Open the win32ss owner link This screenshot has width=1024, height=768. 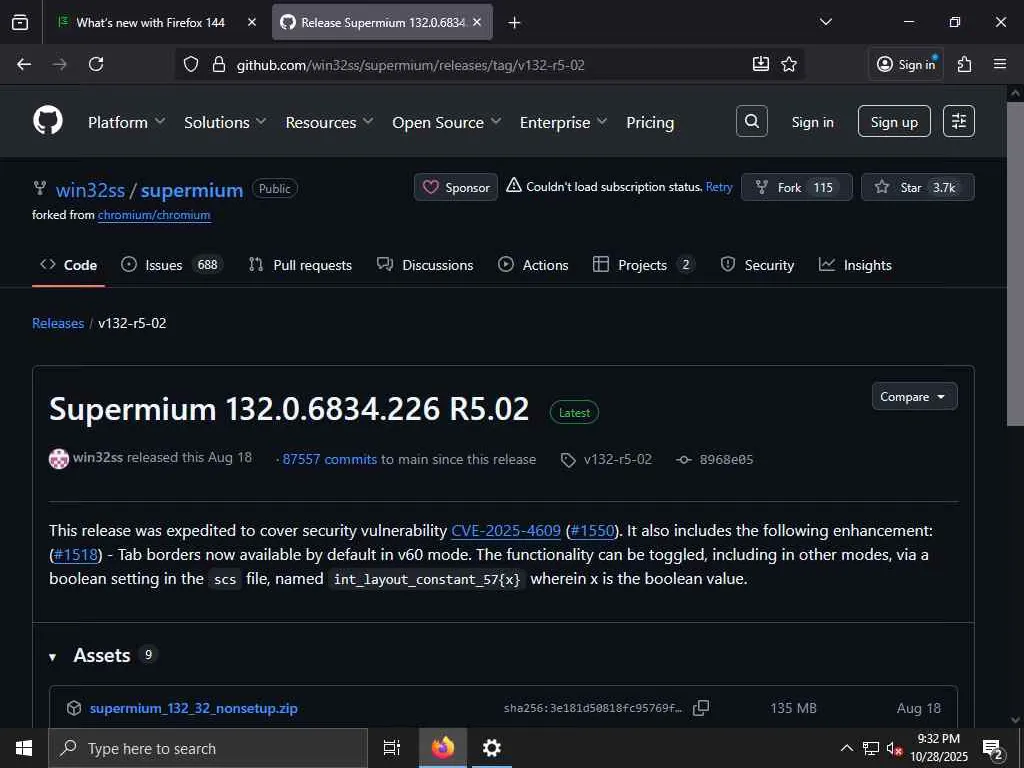tap(90, 190)
